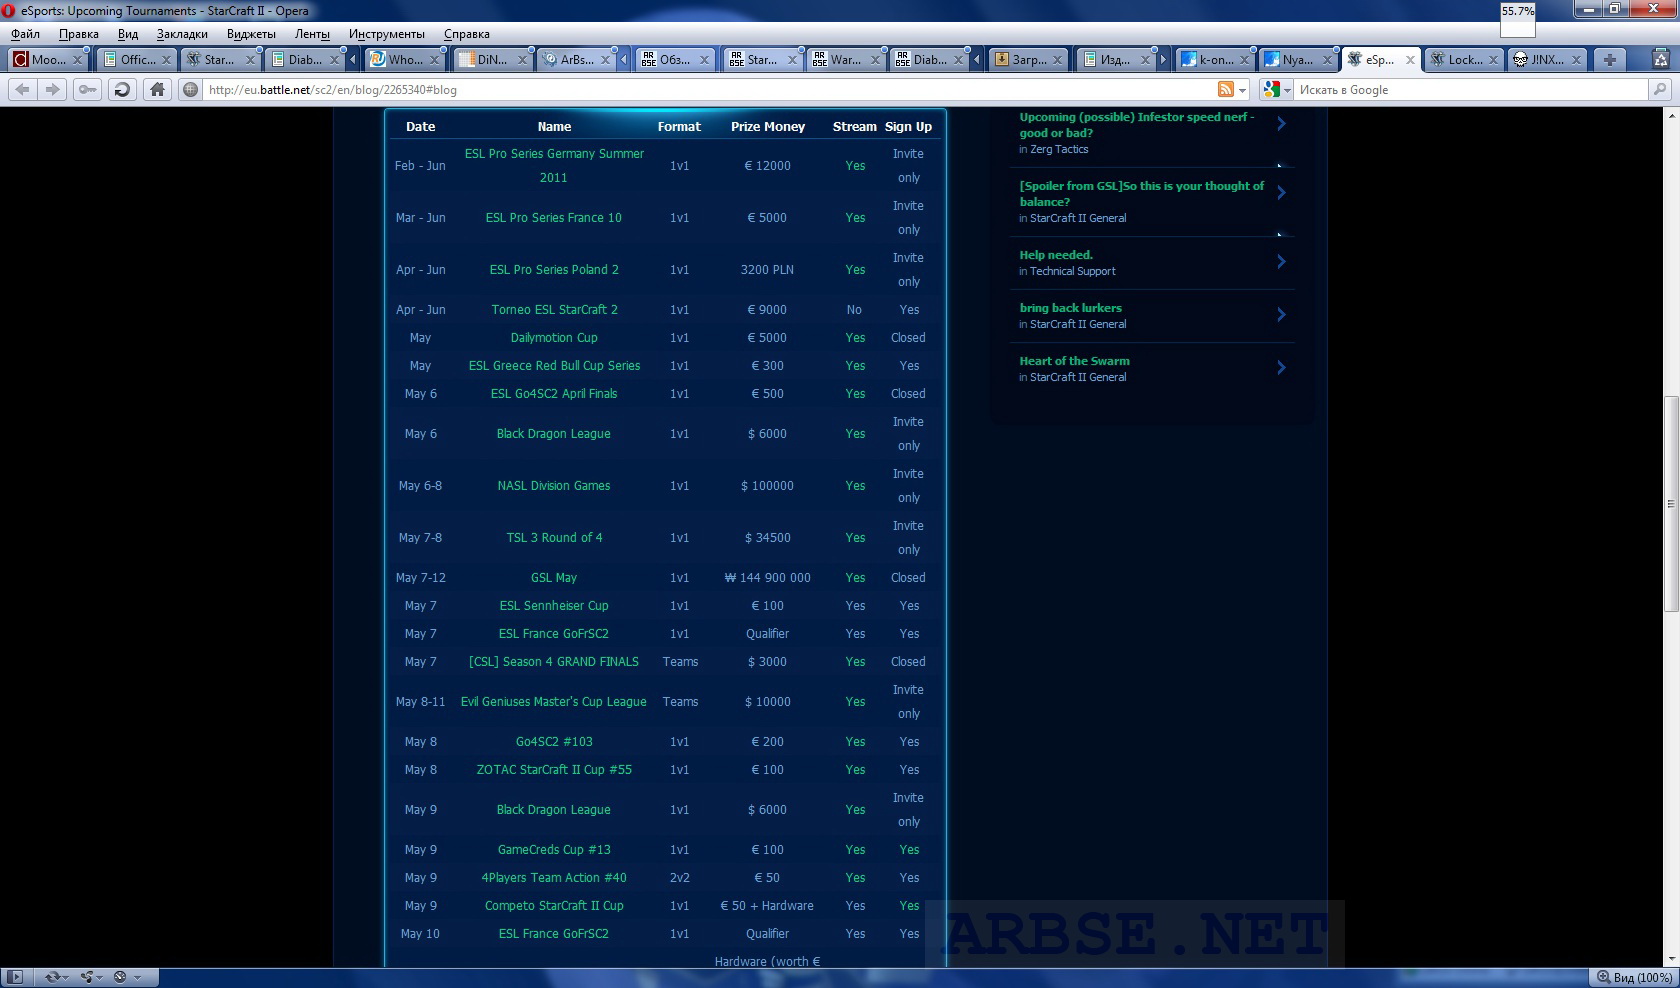Open NASL Division Games link
The height and width of the screenshot is (988, 1680).
click(x=554, y=486)
